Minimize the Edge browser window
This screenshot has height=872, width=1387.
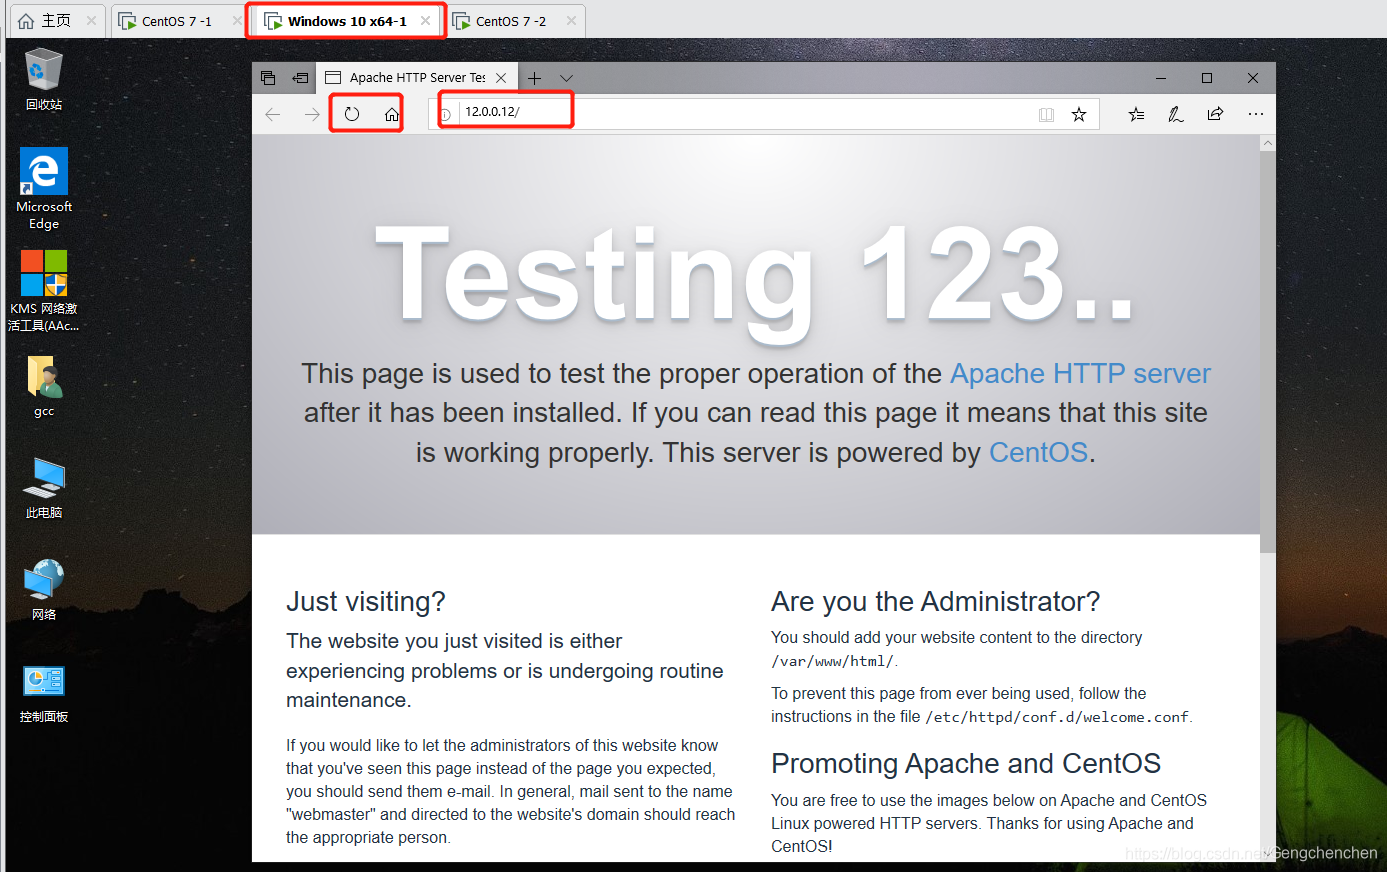tap(1161, 78)
